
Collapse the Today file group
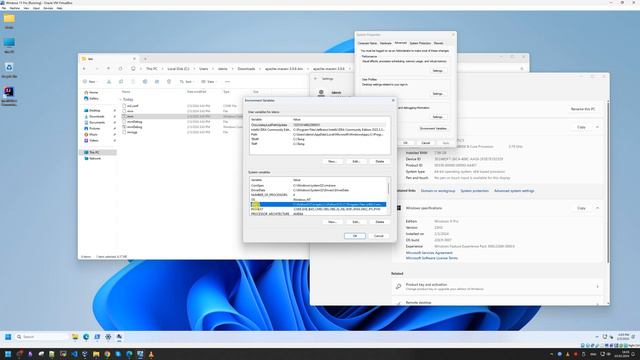(x=120, y=99)
